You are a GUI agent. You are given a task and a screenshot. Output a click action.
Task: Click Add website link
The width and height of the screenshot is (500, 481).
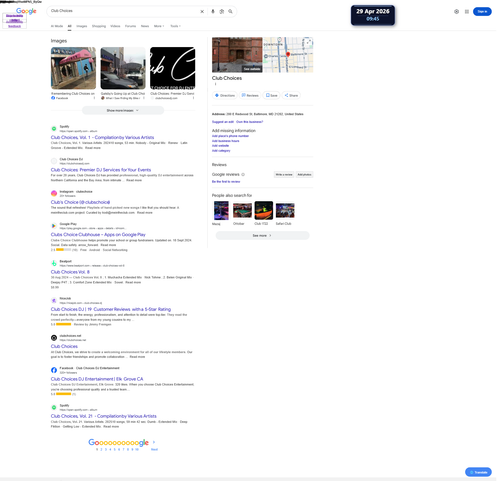pyautogui.click(x=220, y=146)
